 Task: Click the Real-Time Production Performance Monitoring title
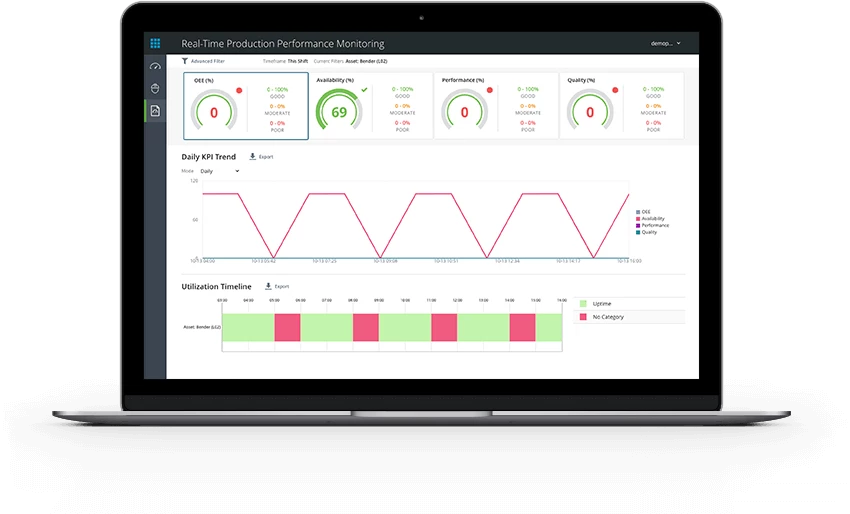point(283,43)
